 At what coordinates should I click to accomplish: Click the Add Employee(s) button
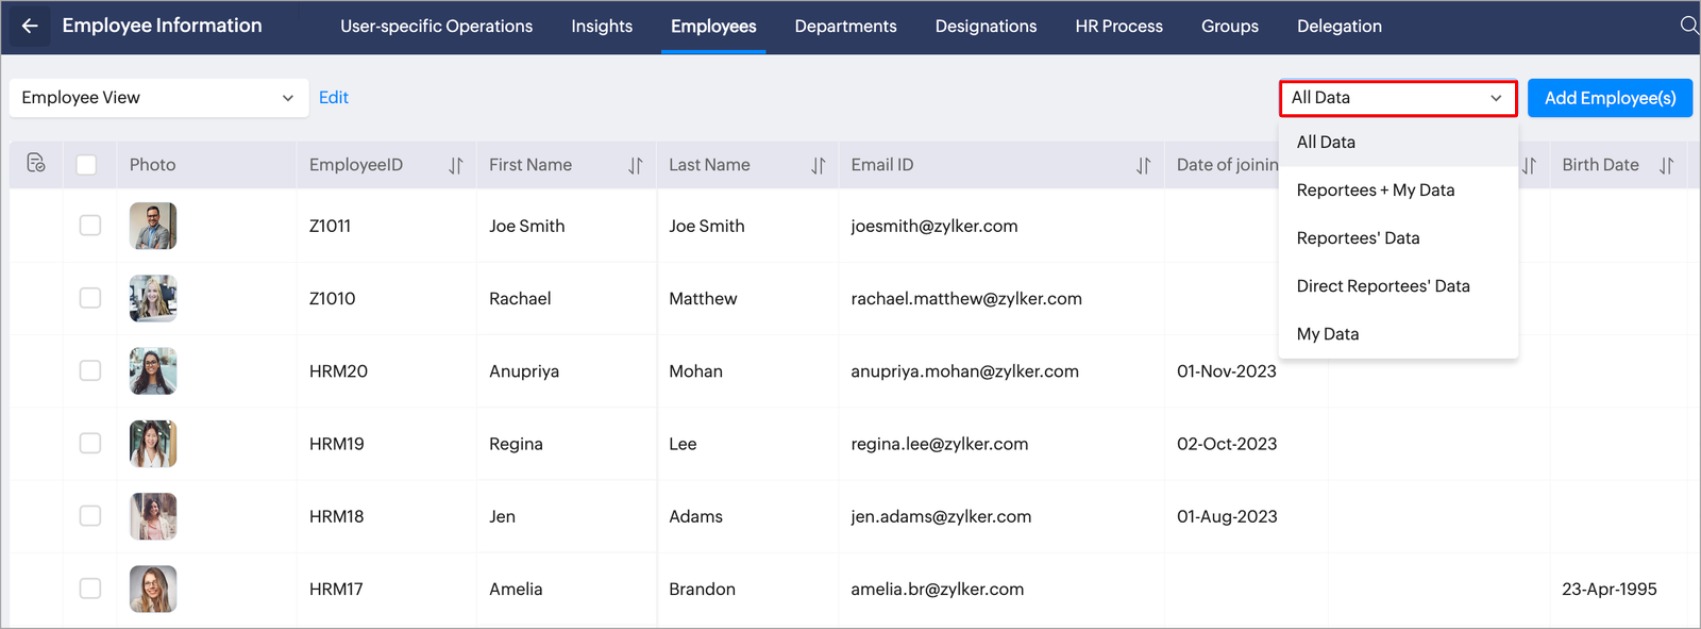tap(1609, 98)
